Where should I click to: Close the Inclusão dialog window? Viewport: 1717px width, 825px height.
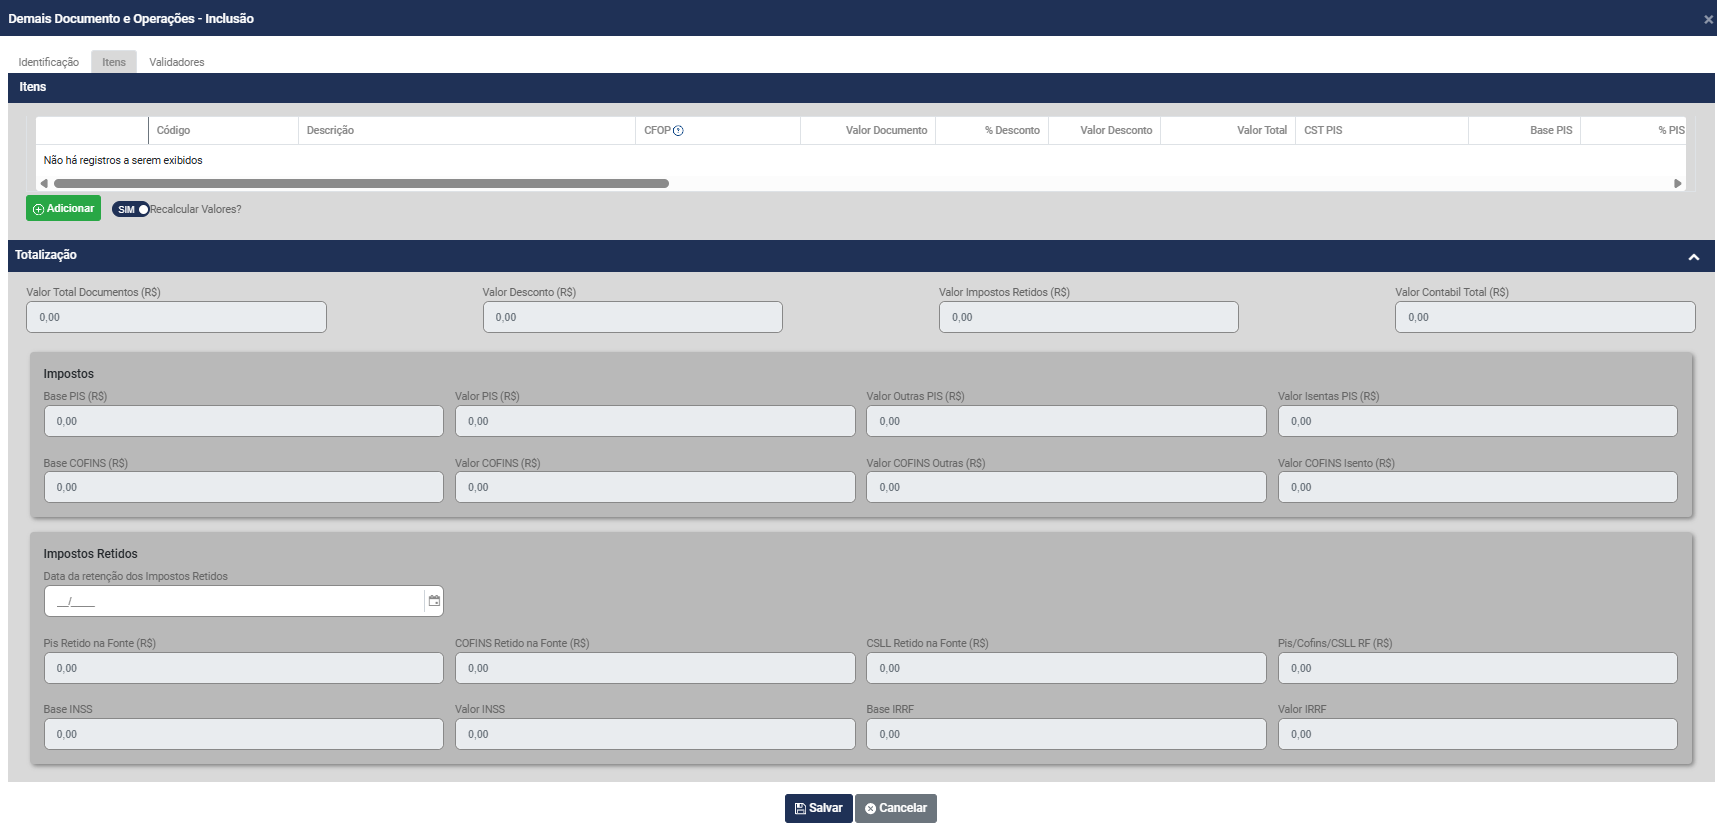(1708, 19)
